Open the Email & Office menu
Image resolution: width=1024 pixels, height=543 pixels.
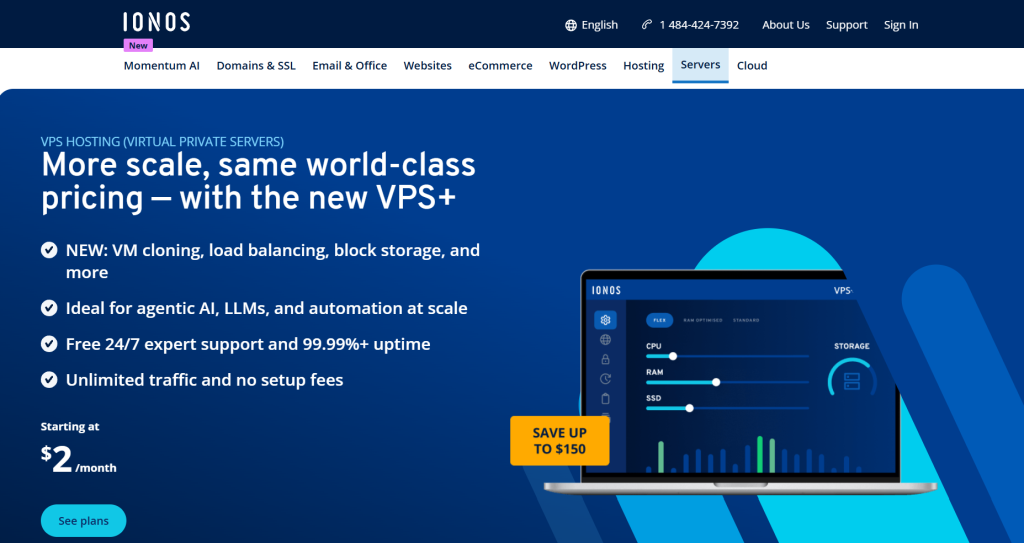(349, 65)
